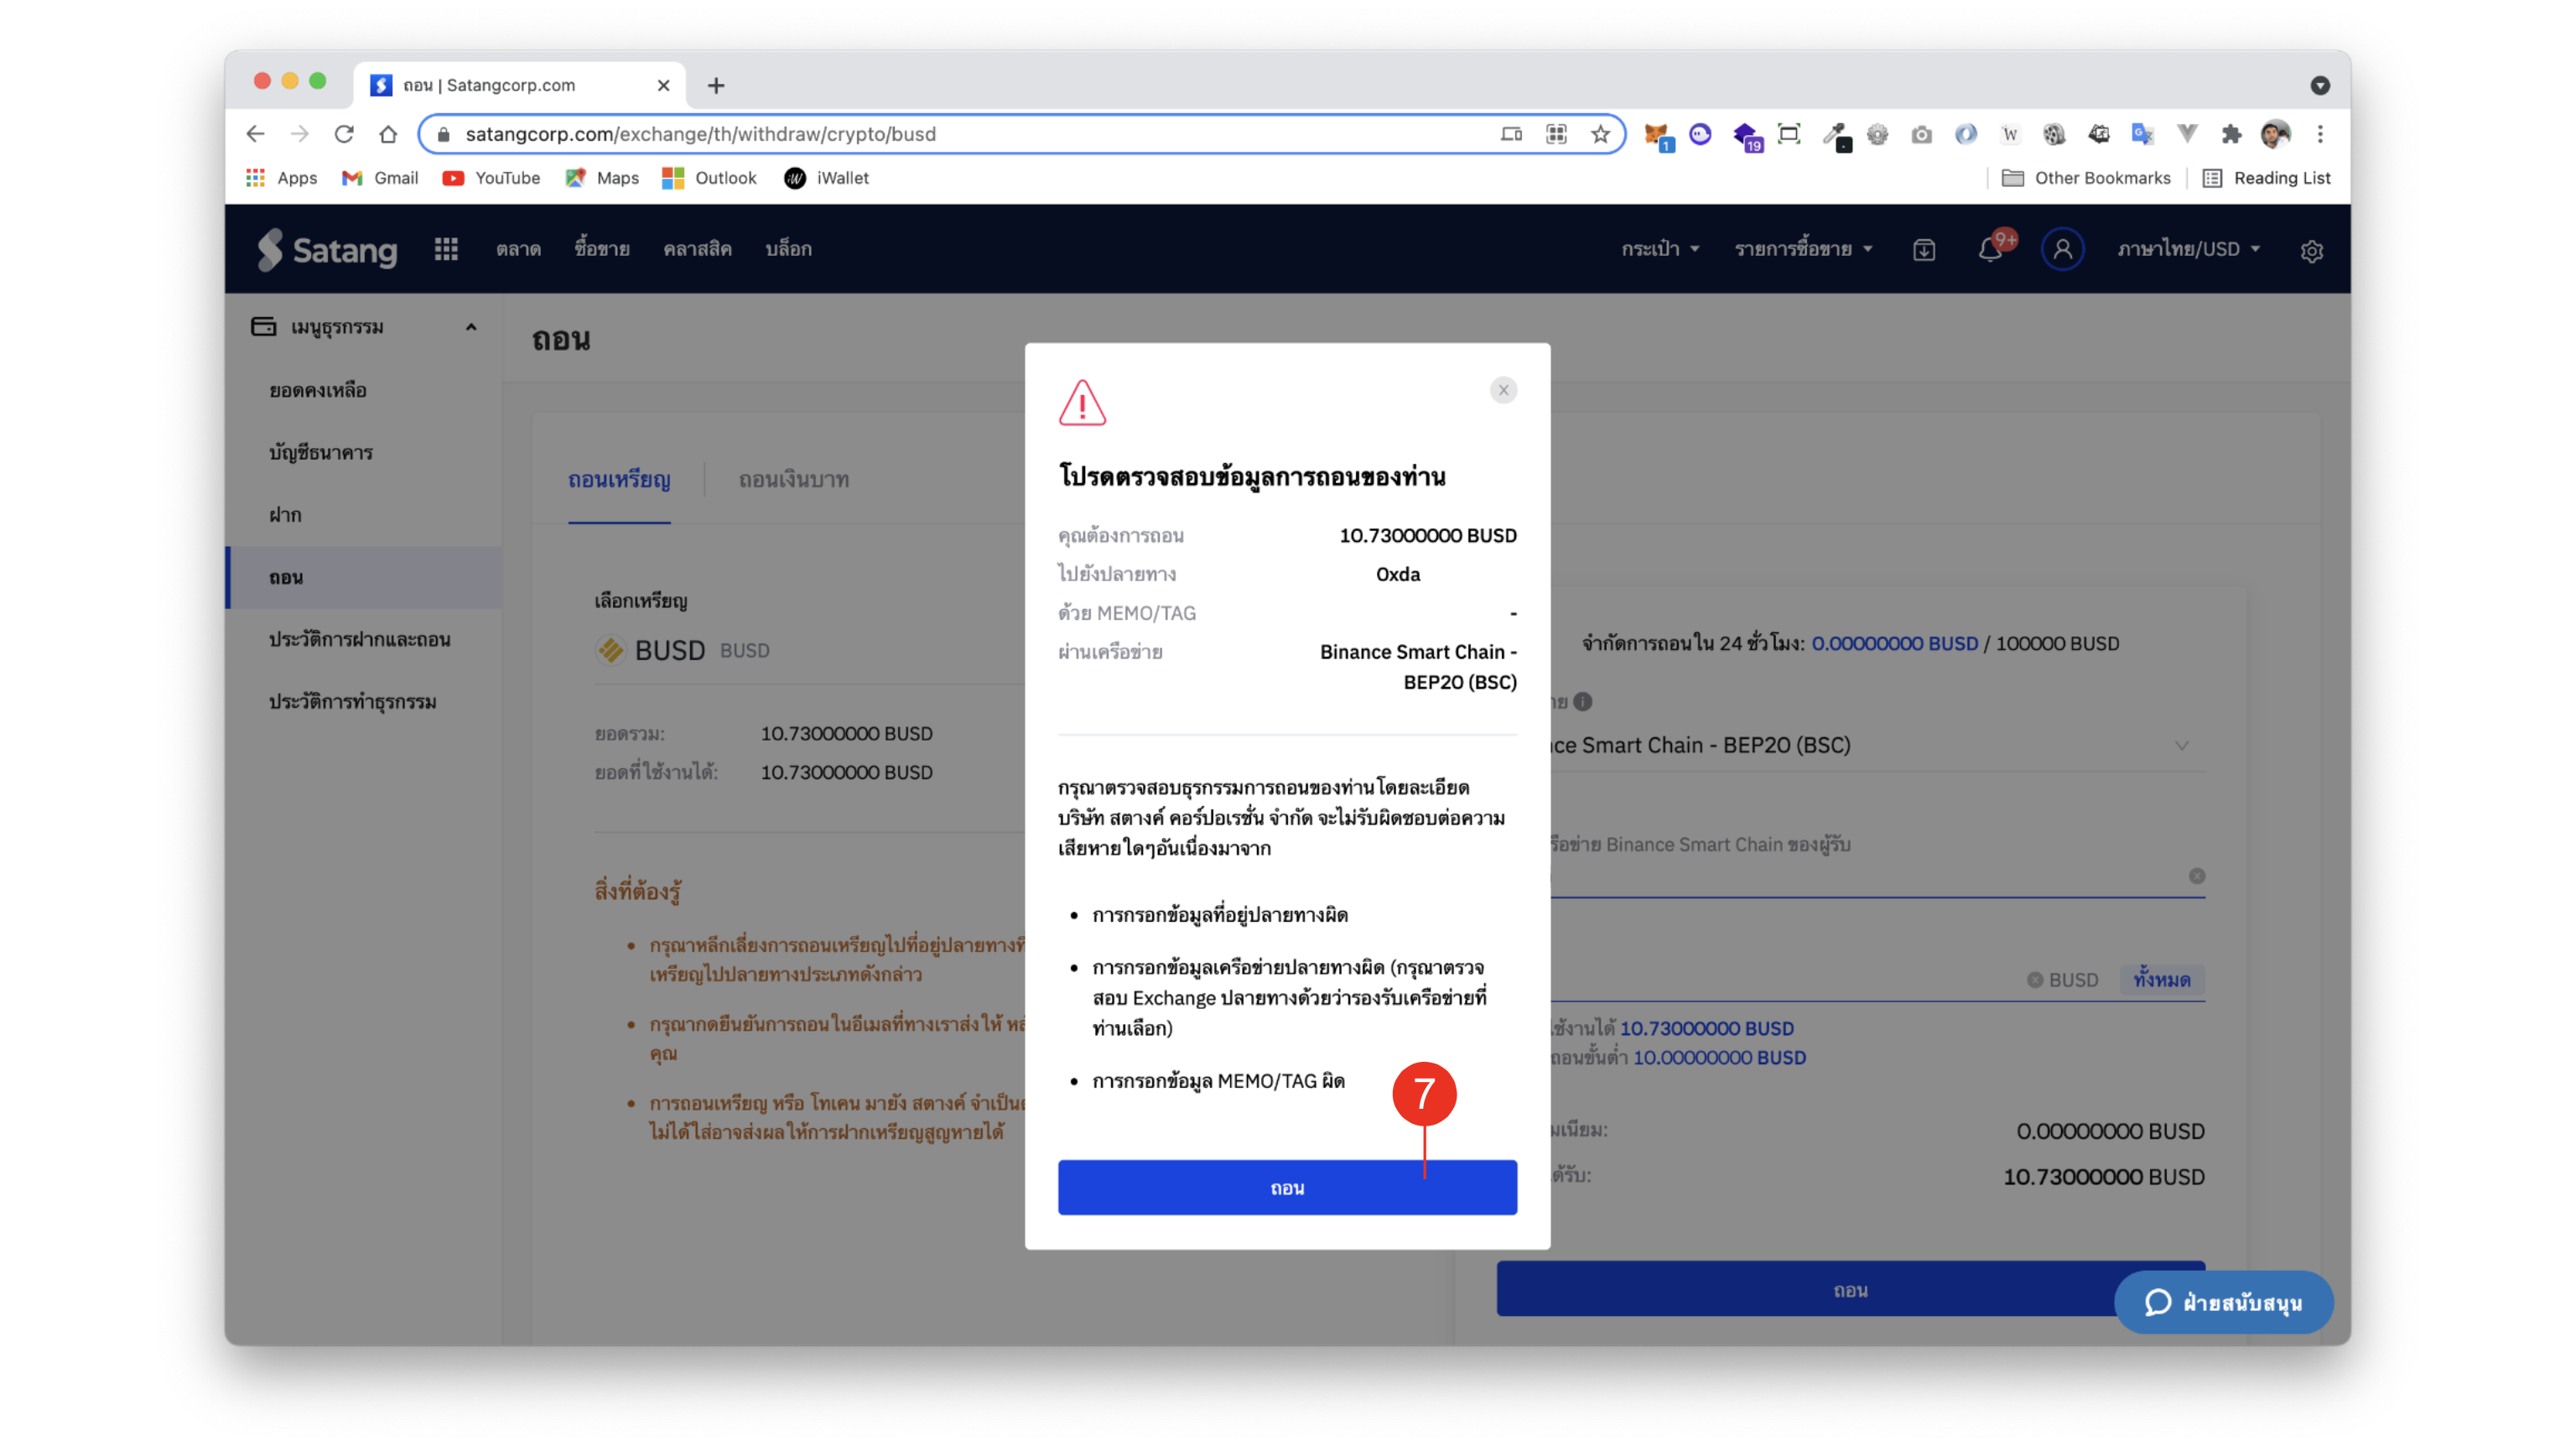Open Apps bookmark shortcut

tap(282, 178)
